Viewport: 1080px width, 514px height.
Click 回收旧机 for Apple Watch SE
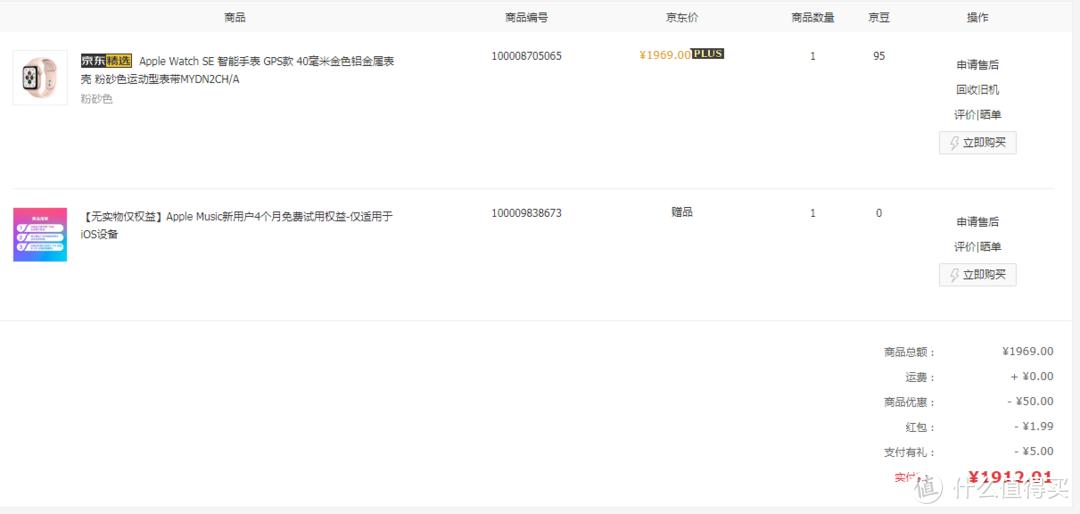pos(977,90)
